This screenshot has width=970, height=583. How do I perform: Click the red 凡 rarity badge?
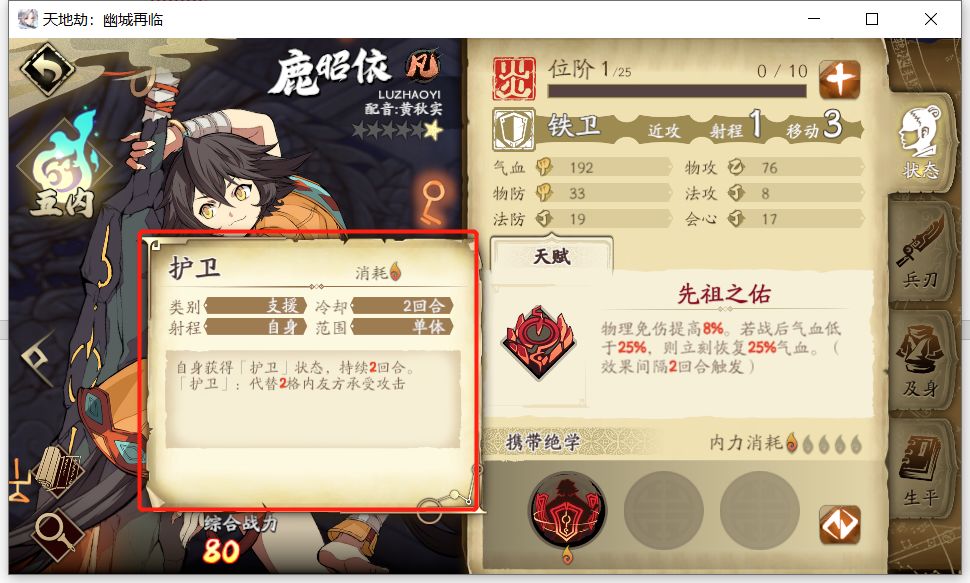click(422, 66)
